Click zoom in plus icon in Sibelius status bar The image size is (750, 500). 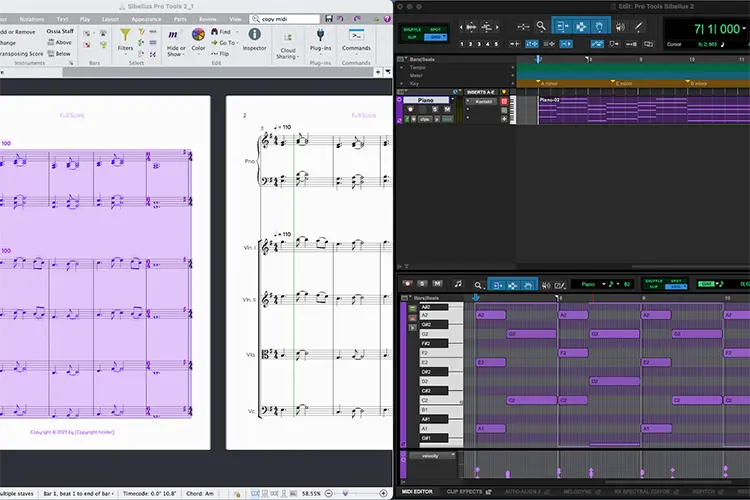(x=383, y=493)
